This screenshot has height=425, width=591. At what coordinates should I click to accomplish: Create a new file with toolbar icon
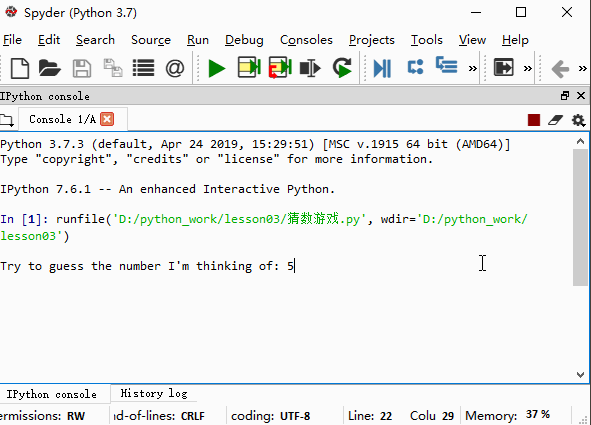point(20,68)
